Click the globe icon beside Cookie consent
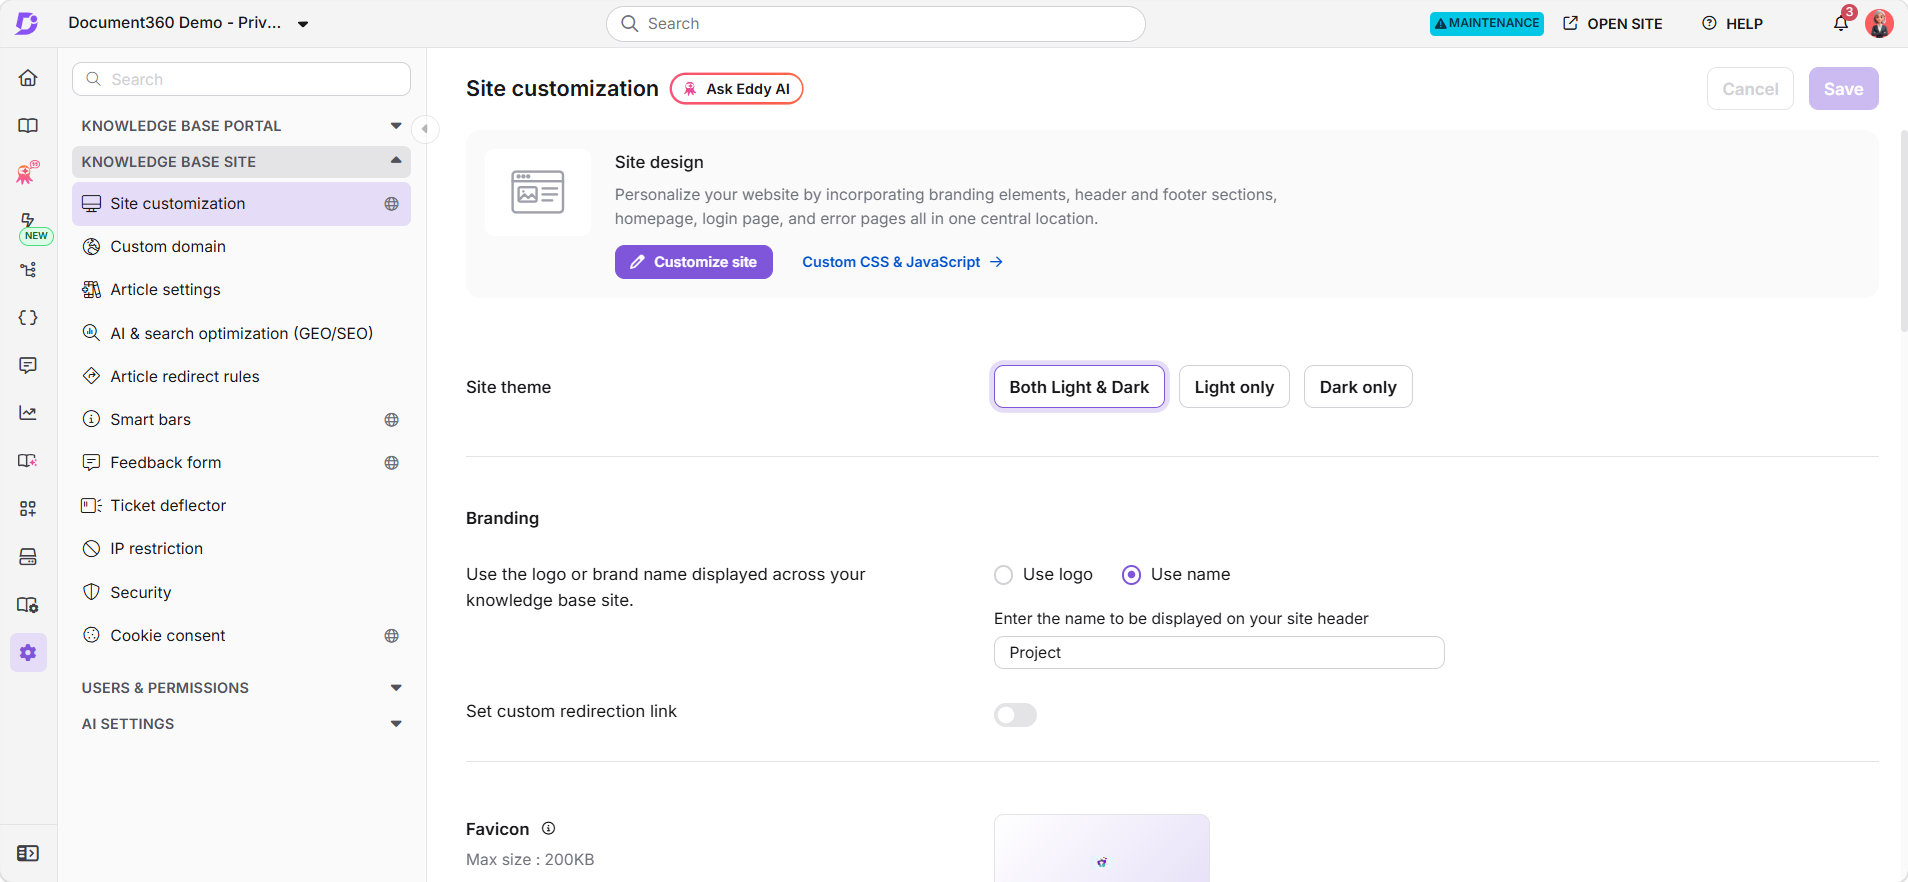The height and width of the screenshot is (882, 1908). tap(392, 636)
